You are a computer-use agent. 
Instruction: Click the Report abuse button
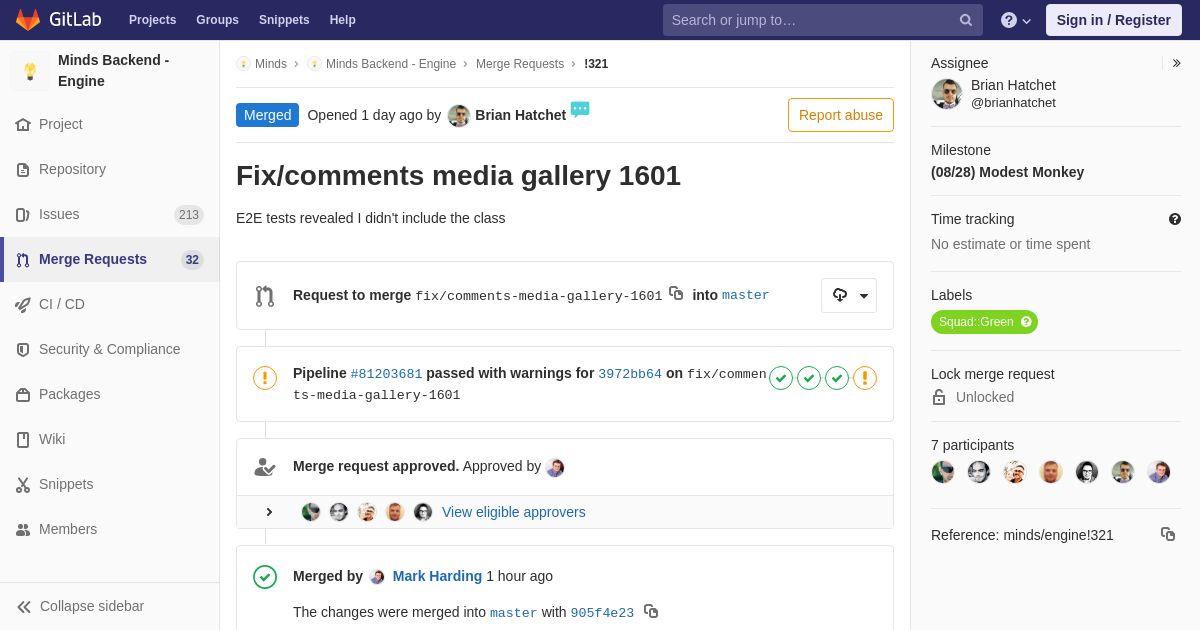click(840, 115)
